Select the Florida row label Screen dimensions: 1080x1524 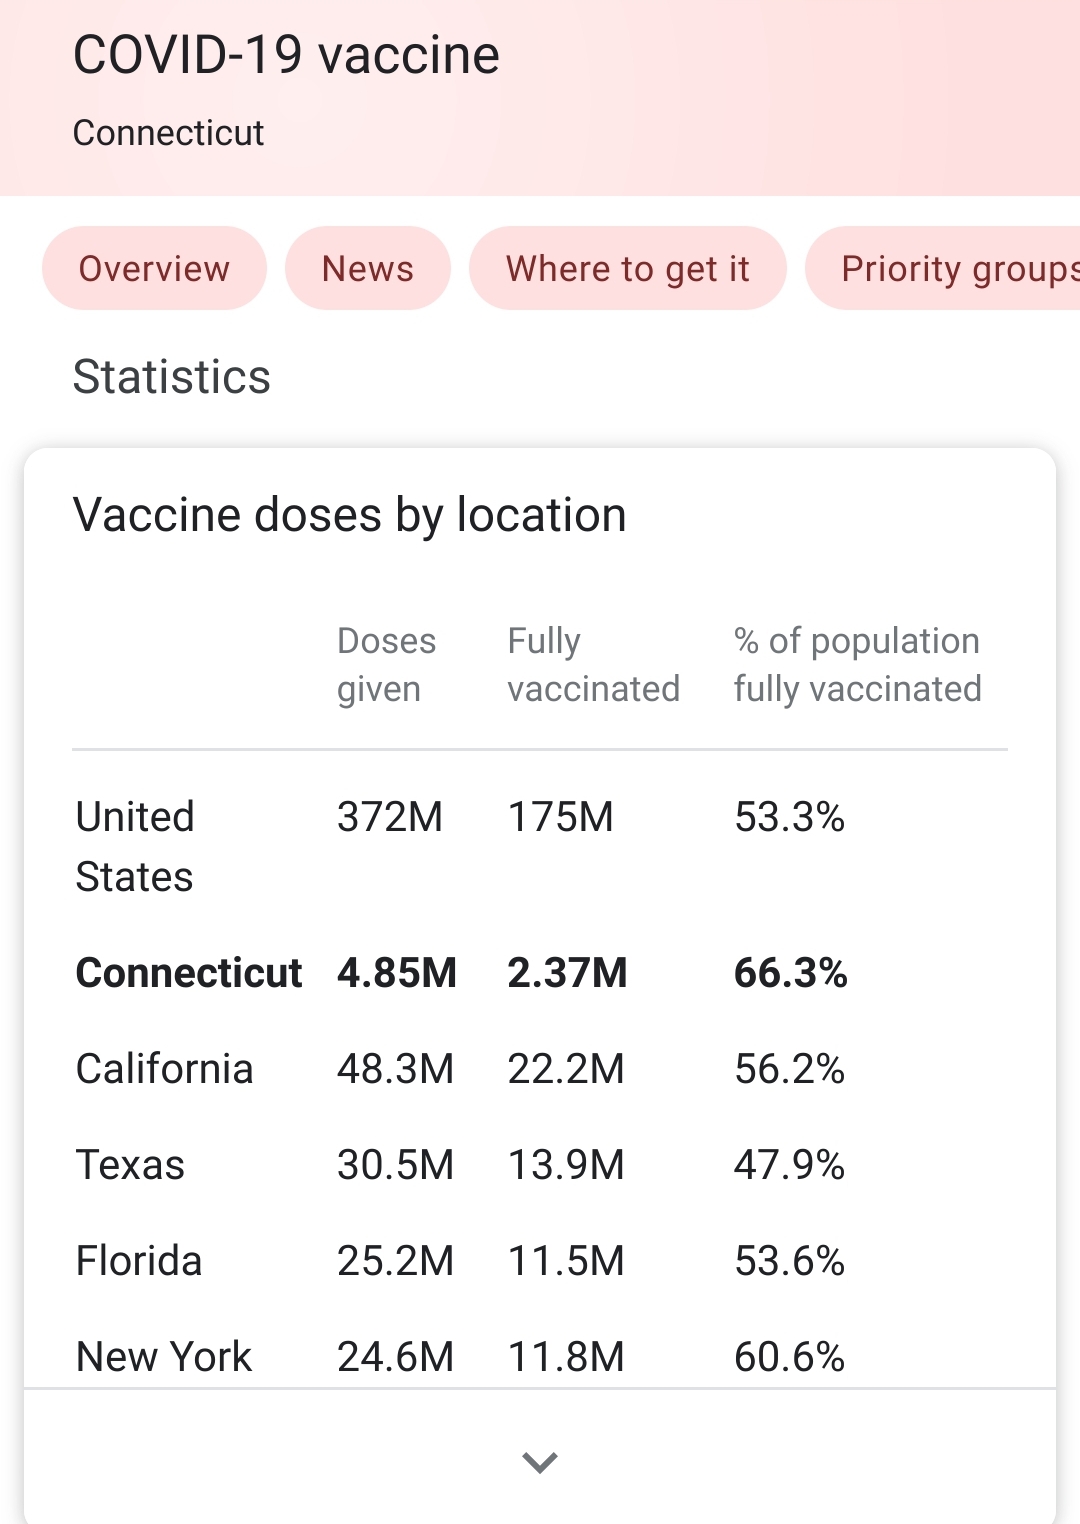[139, 1261]
